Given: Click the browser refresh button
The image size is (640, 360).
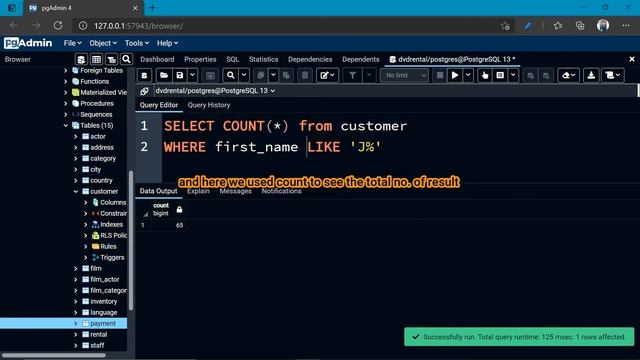Looking at the screenshot, I should [x=58, y=25].
